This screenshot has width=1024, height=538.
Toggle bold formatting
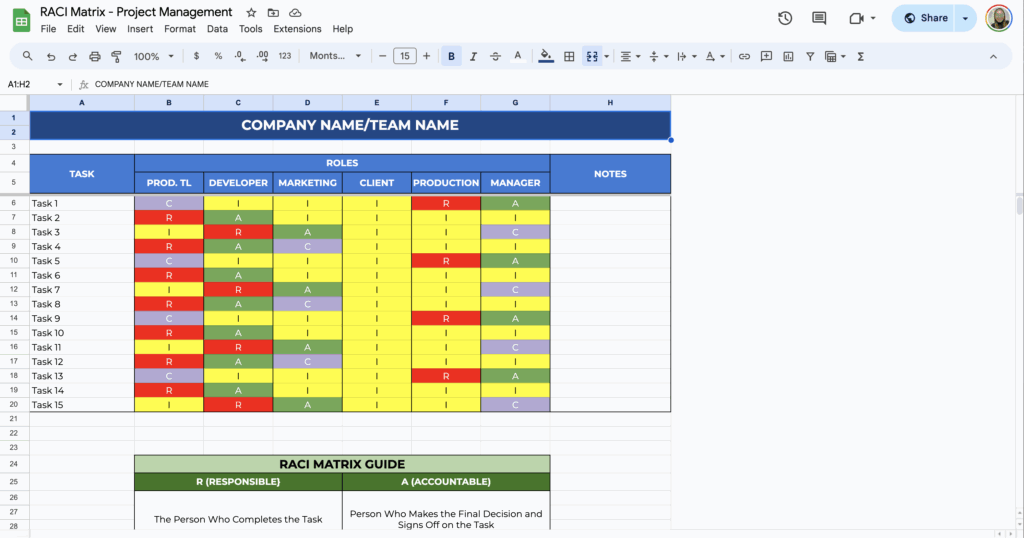(451, 57)
